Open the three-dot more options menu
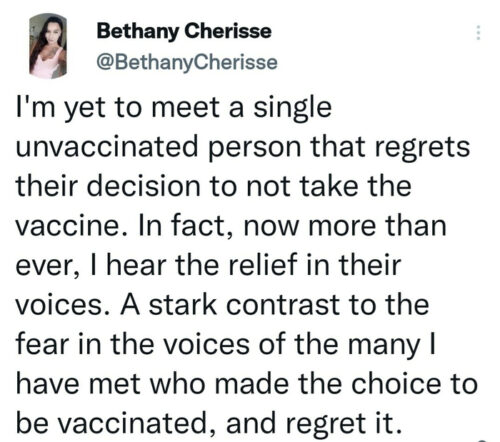The width and height of the screenshot is (500, 442). tap(478, 33)
